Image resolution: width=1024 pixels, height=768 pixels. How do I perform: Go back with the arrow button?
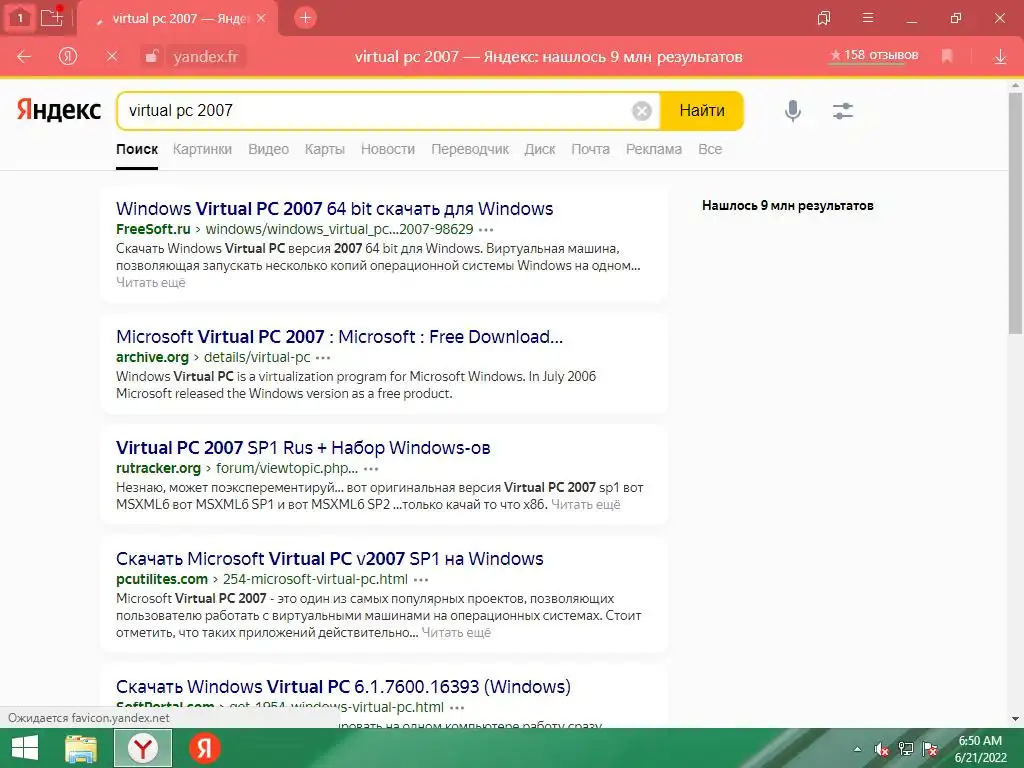pos(24,57)
